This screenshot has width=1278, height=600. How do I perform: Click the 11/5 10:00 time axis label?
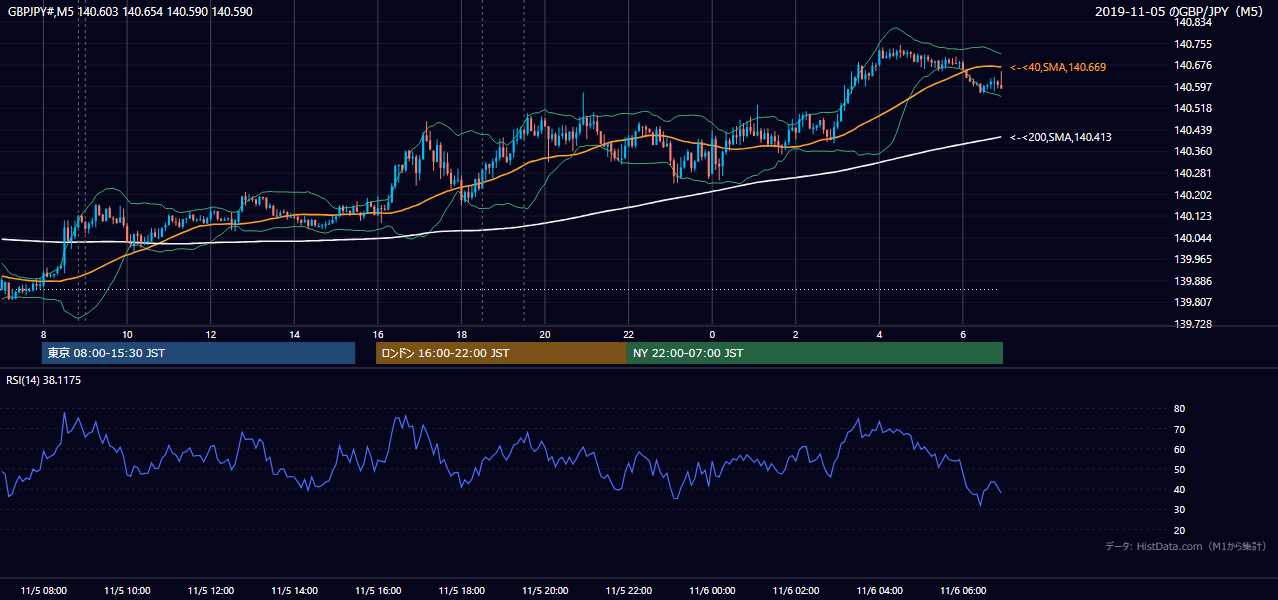pos(127,591)
